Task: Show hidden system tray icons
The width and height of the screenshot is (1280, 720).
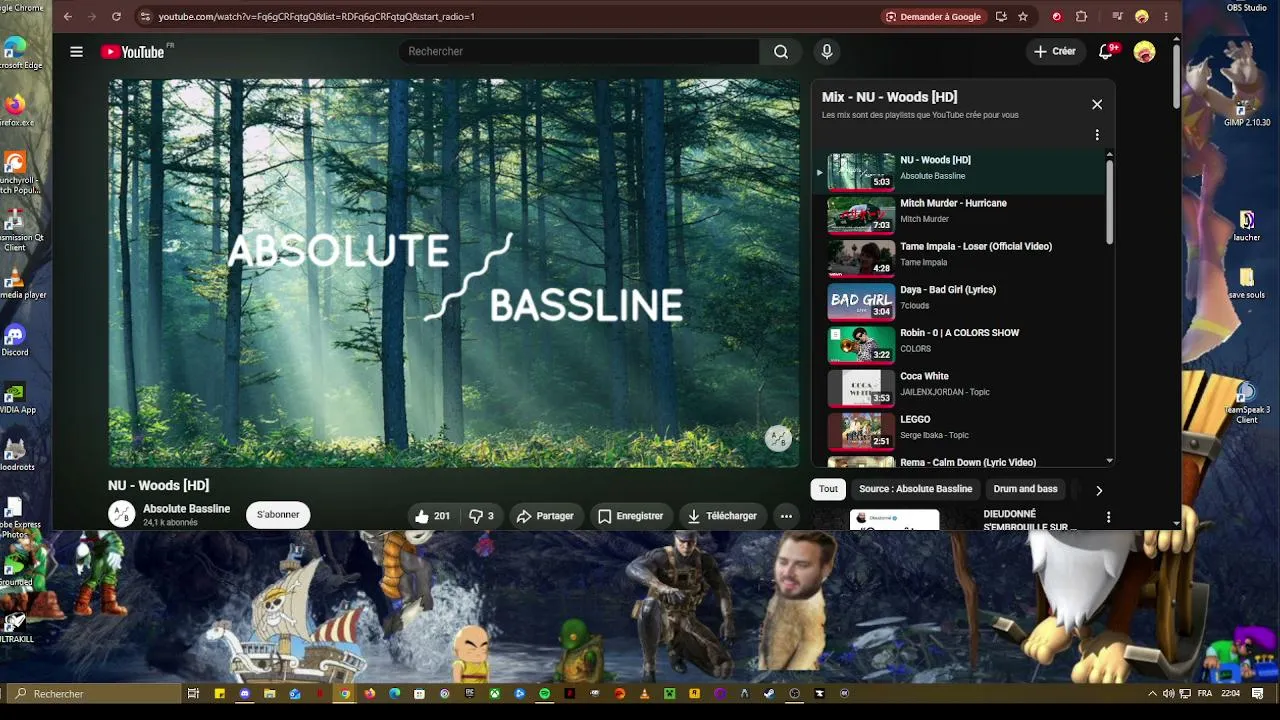Action: (1152, 693)
